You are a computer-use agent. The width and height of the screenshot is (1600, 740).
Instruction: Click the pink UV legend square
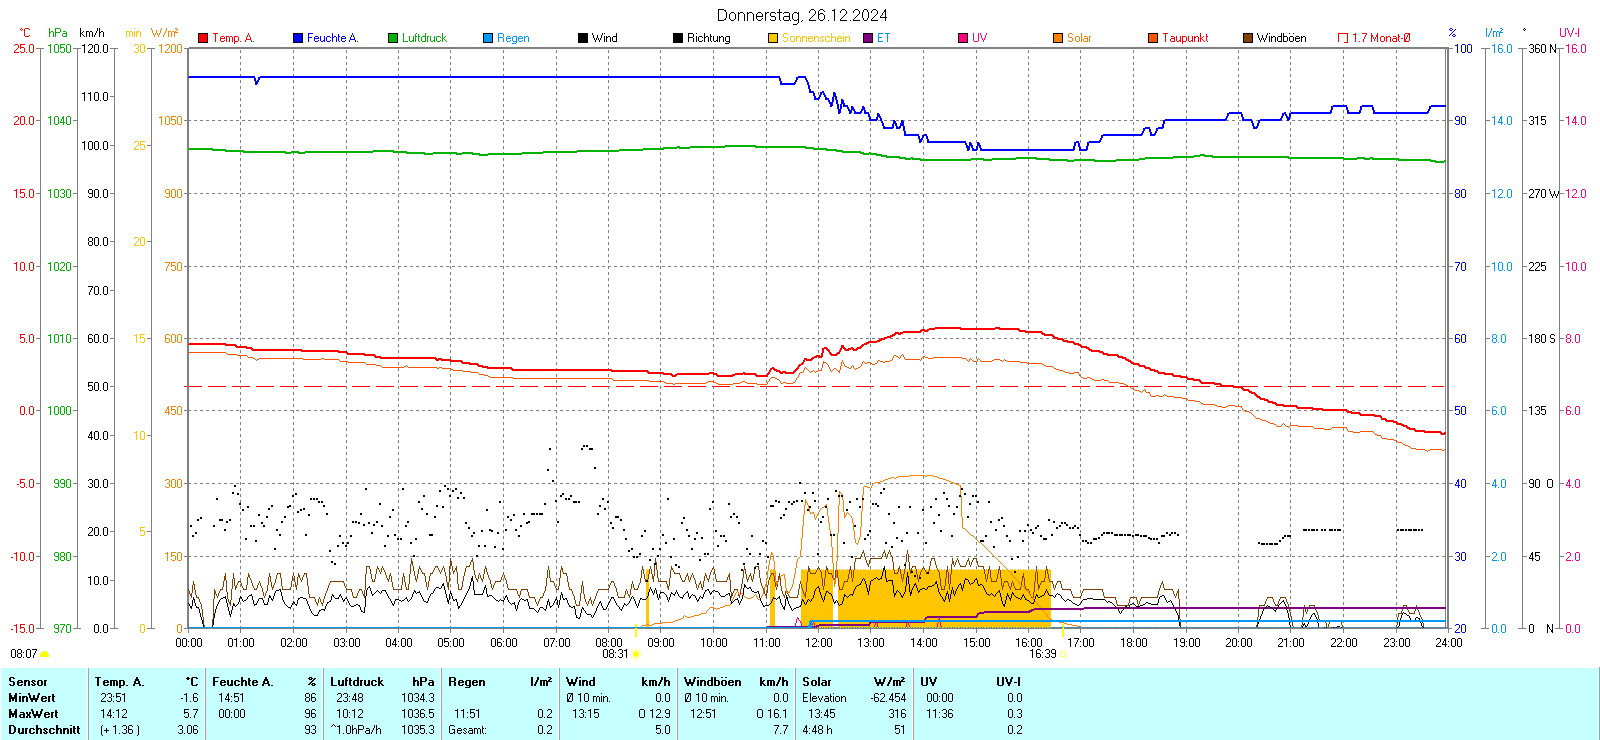tap(963, 38)
